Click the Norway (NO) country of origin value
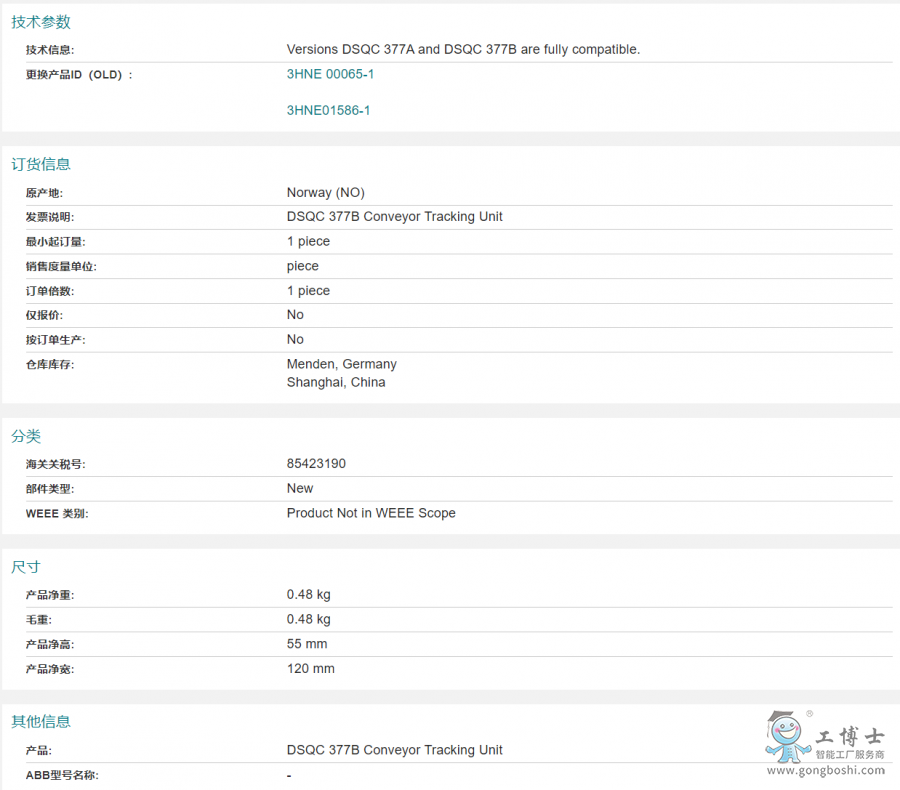The image size is (900, 790). pos(325,193)
